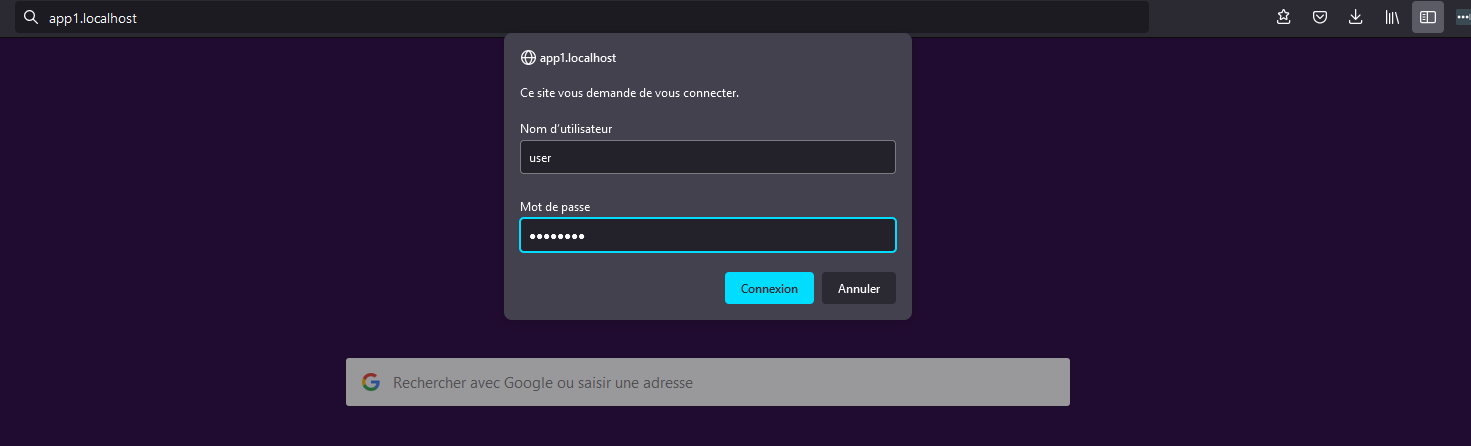The height and width of the screenshot is (446, 1471).
Task: Click the Google logo in the search box
Action: pyautogui.click(x=371, y=382)
